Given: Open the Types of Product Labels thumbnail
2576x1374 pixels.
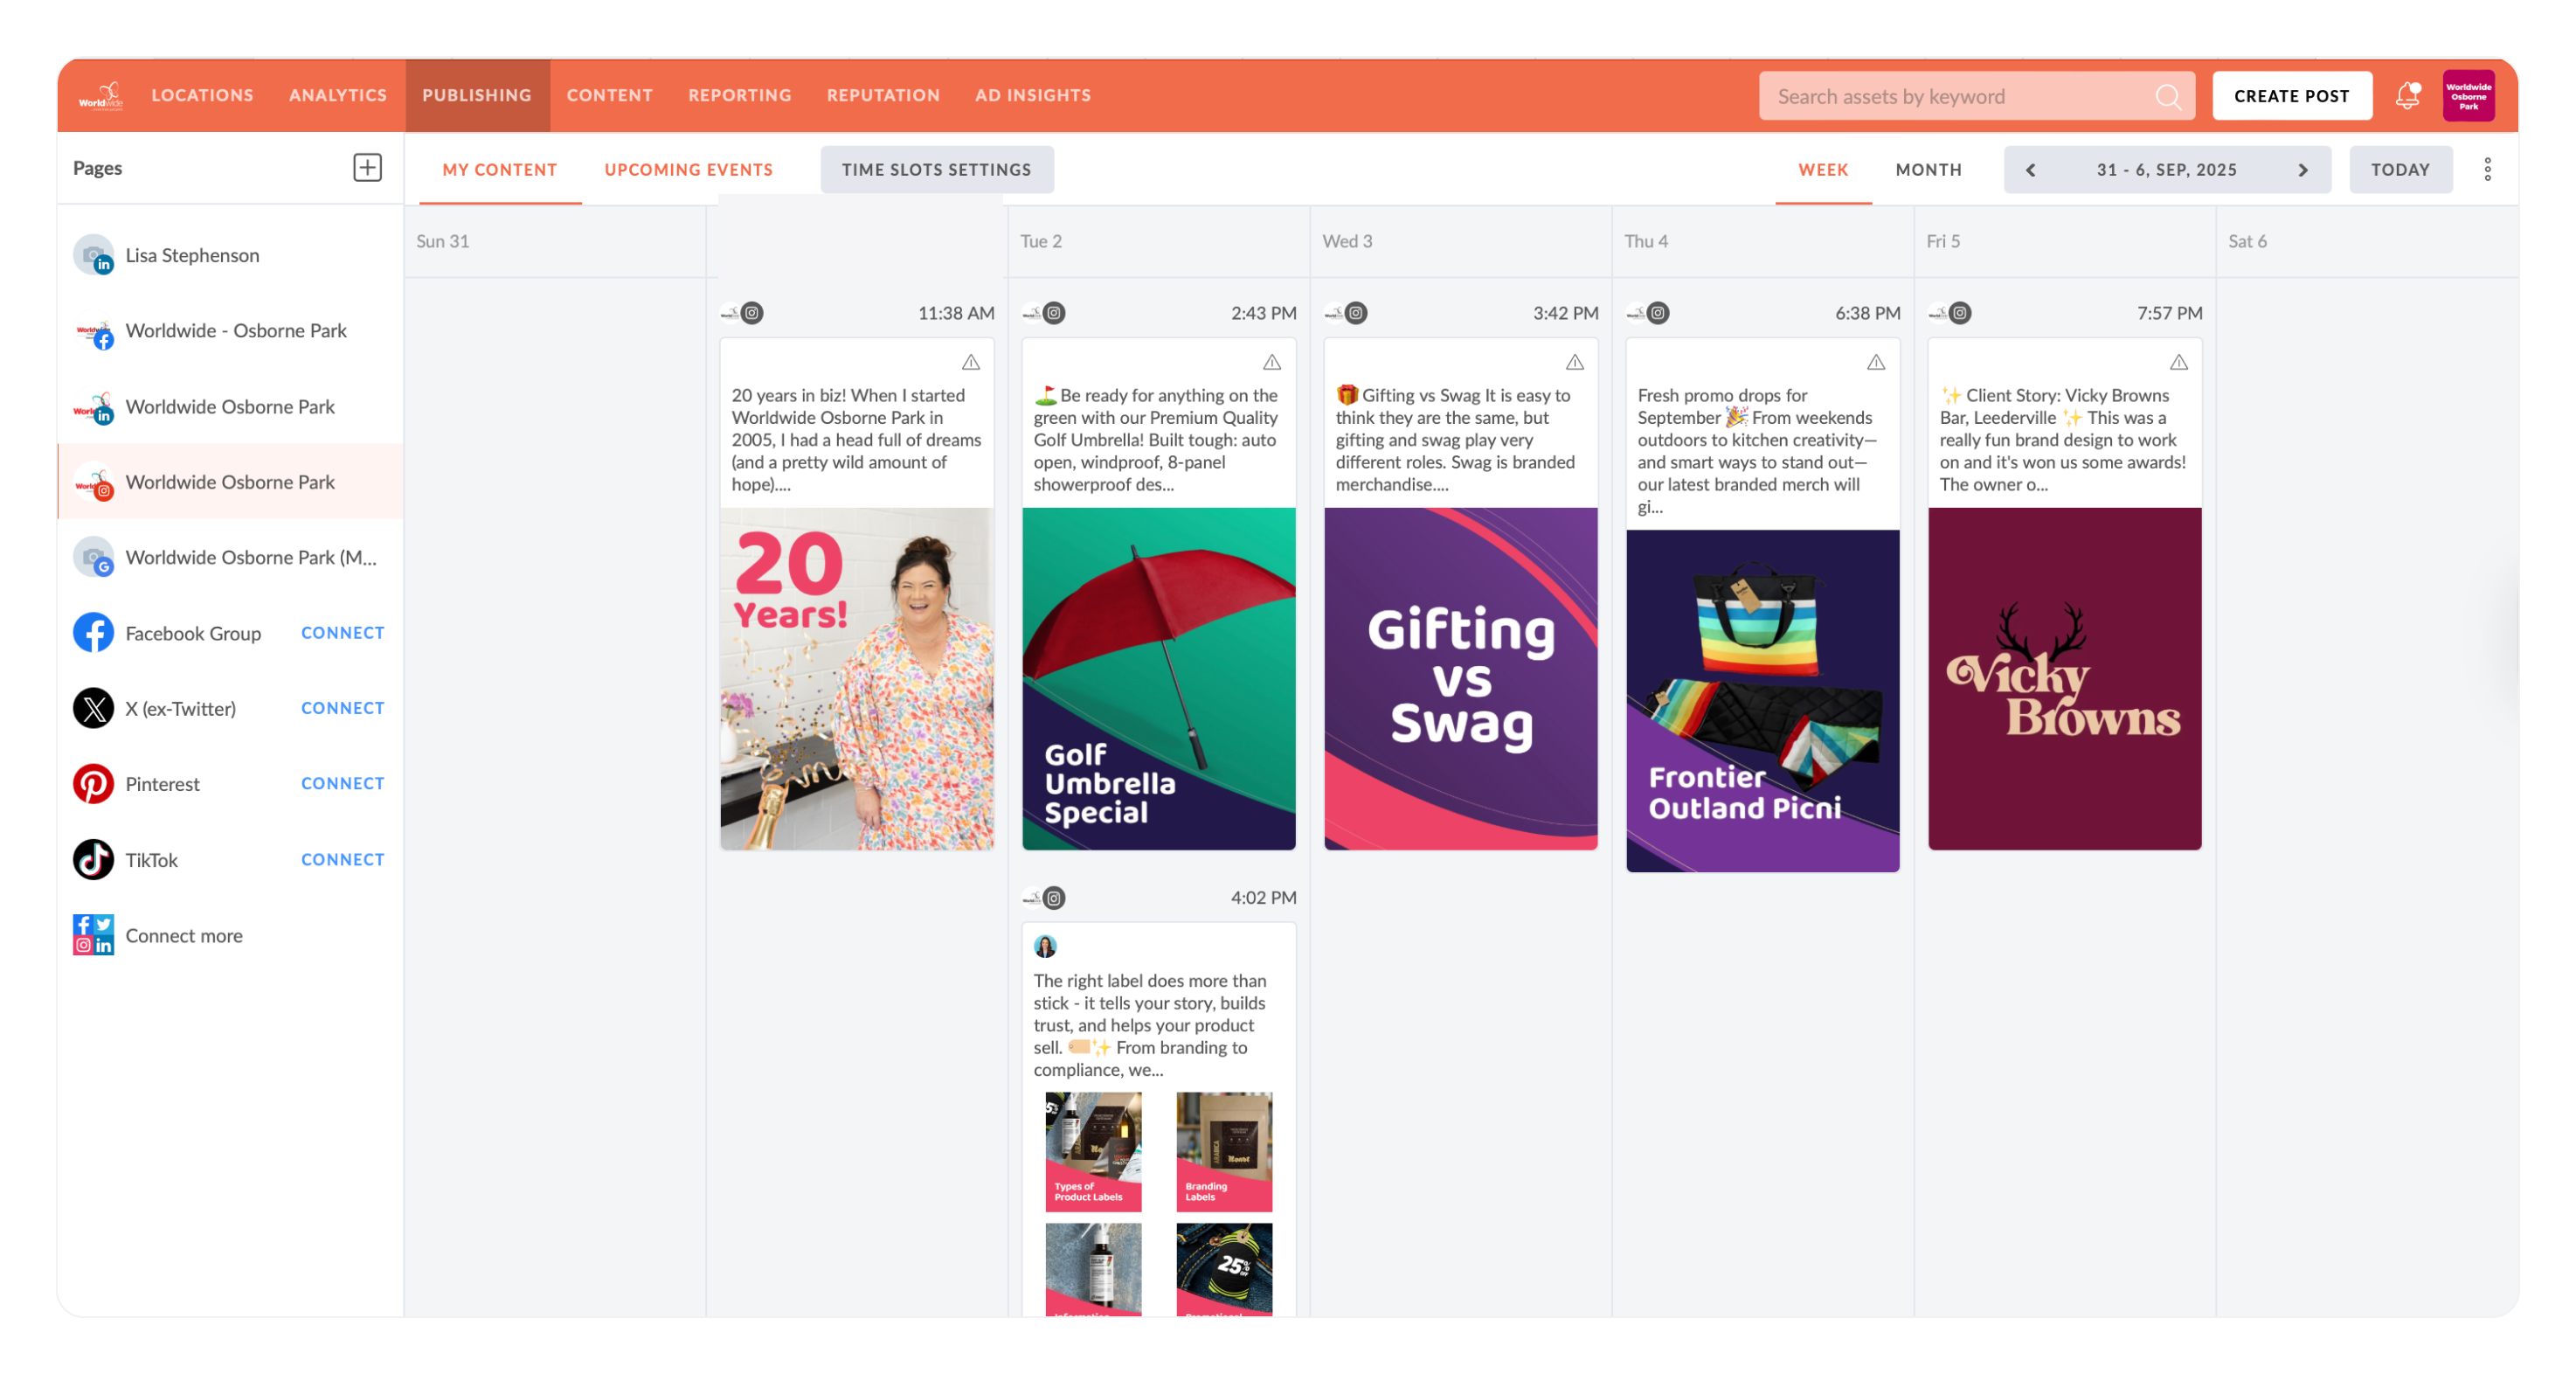Looking at the screenshot, I should tap(1093, 1152).
